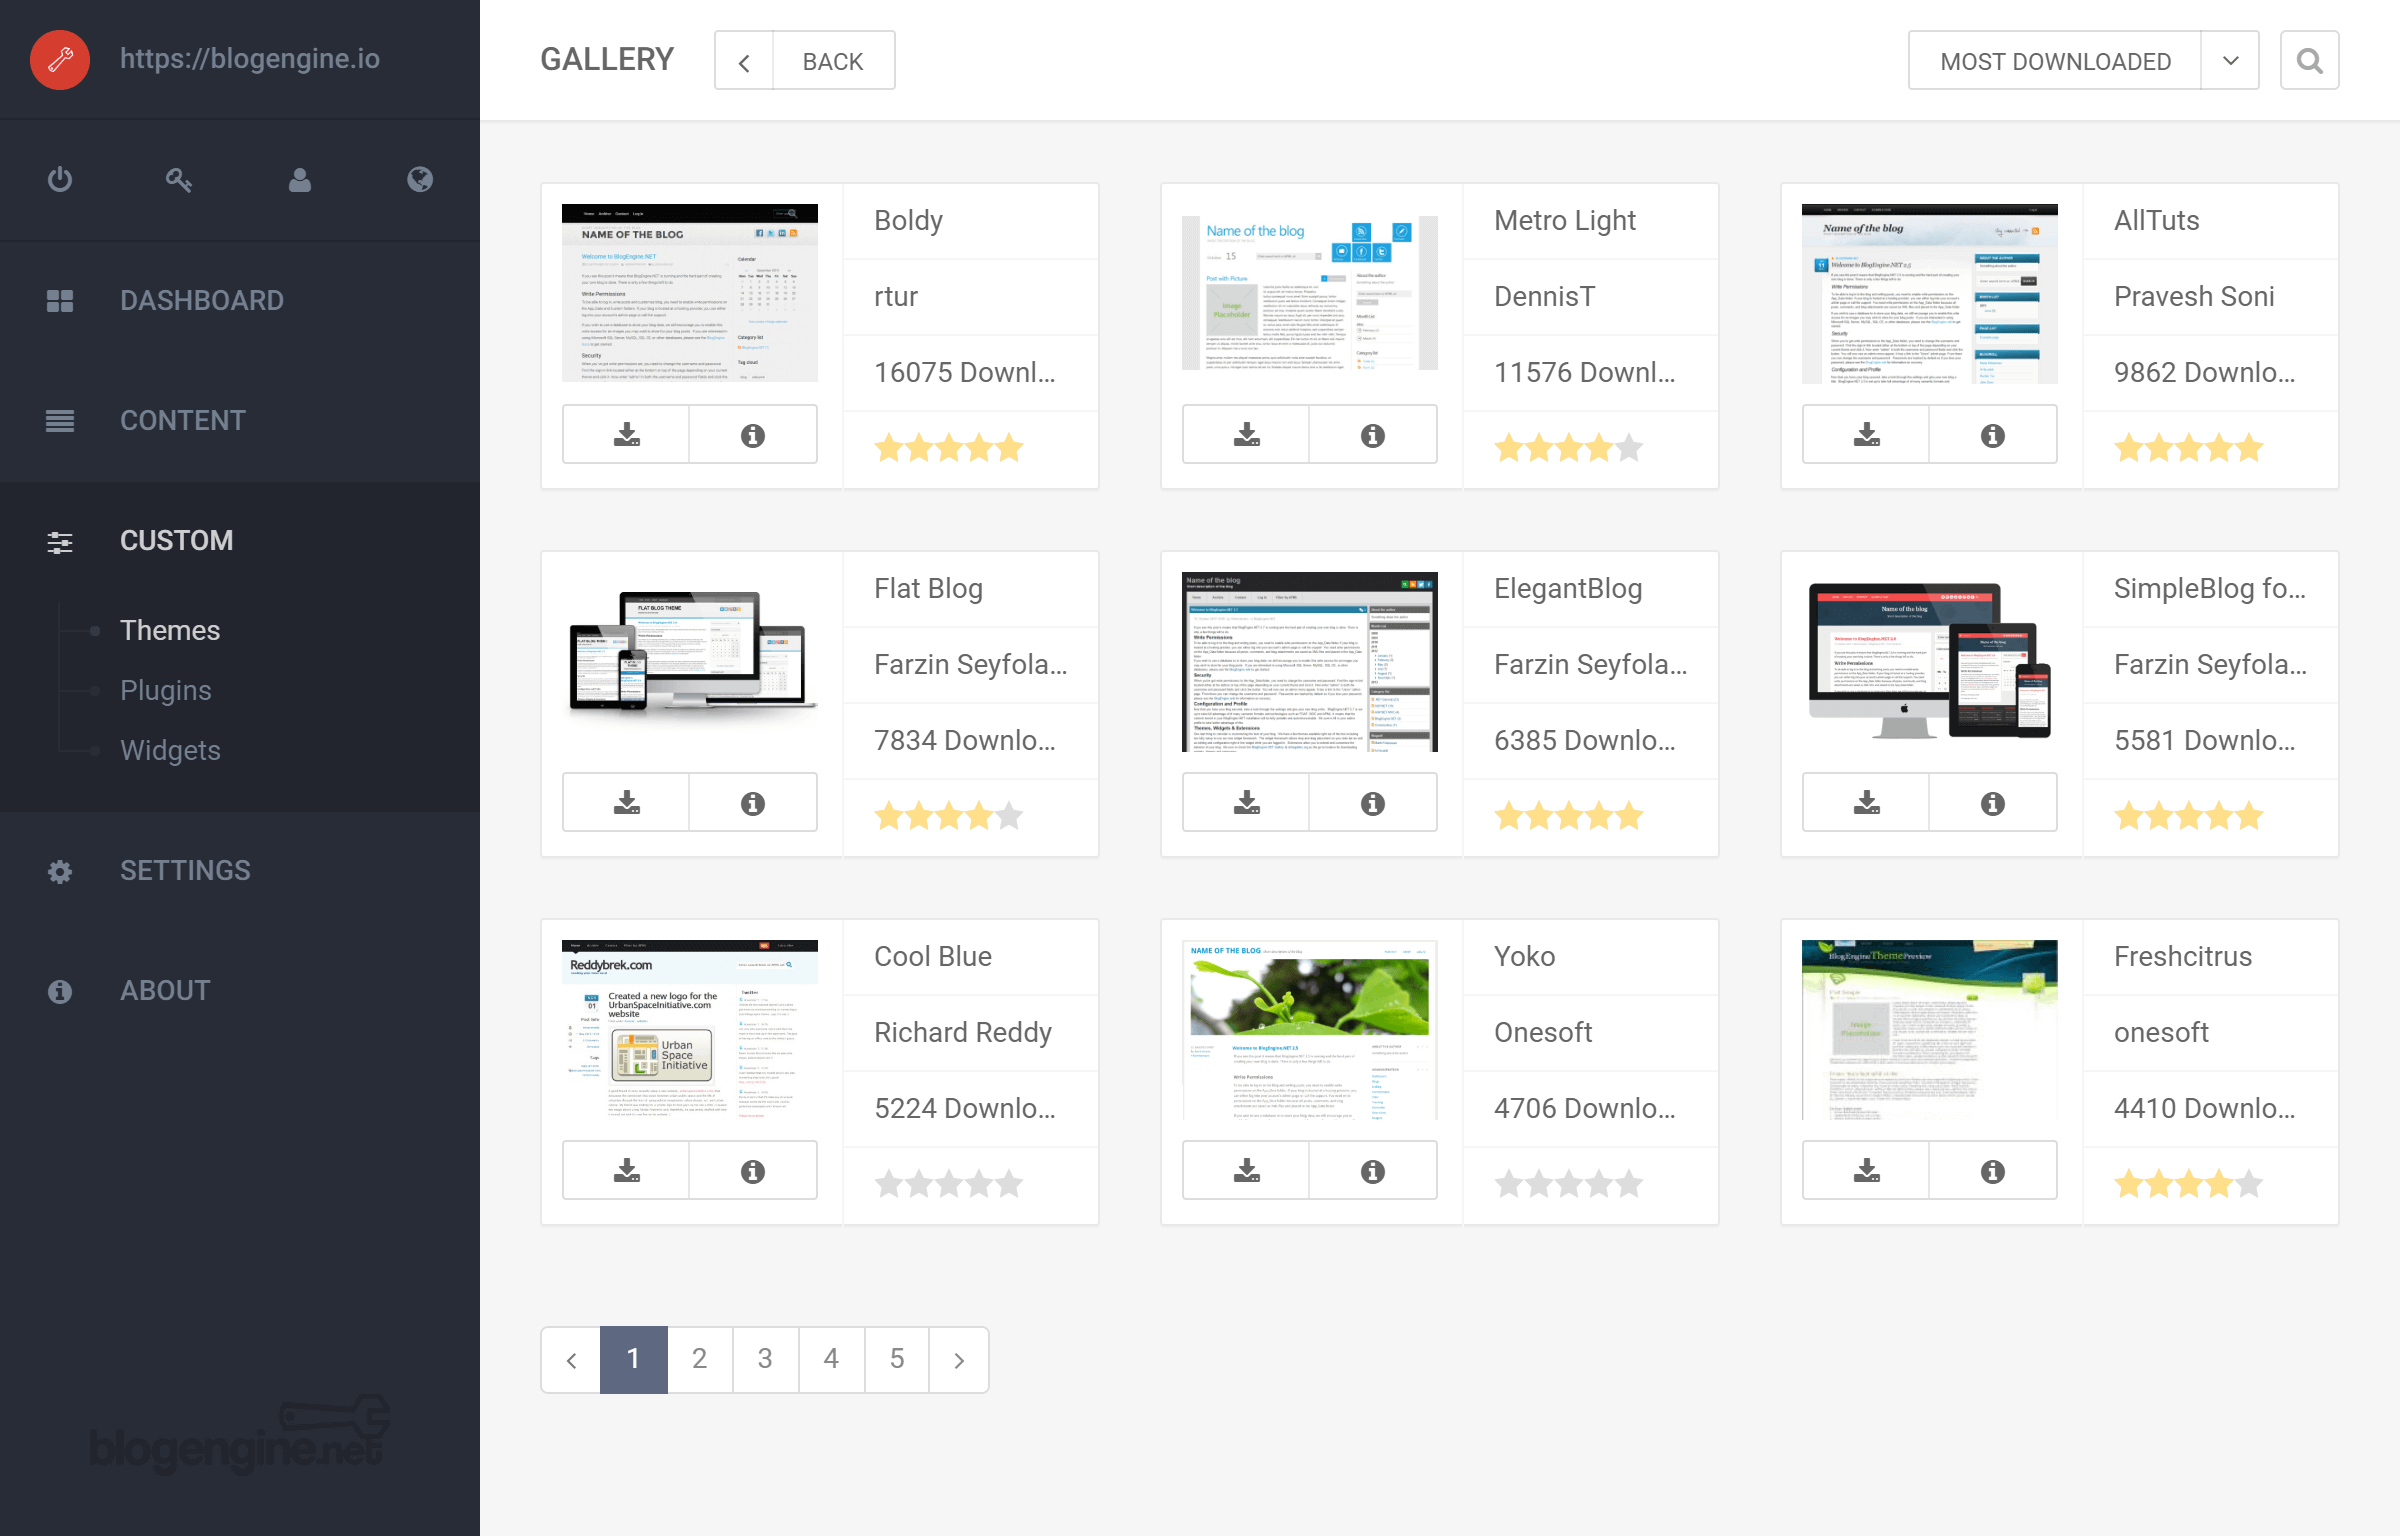Show info for Freshcitrus theme
Image resolution: width=2400 pixels, height=1536 pixels.
click(x=1993, y=1171)
